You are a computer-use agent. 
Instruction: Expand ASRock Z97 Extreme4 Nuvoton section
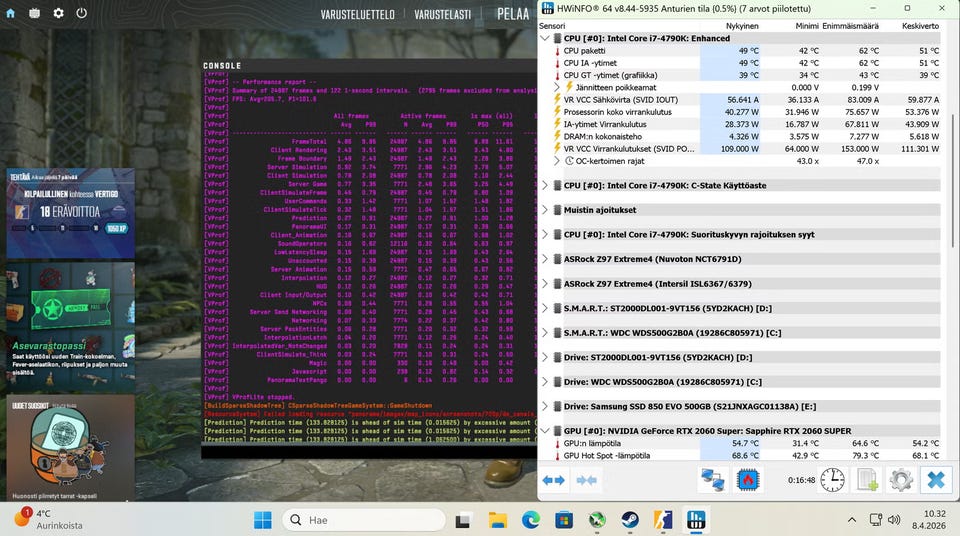coord(545,259)
